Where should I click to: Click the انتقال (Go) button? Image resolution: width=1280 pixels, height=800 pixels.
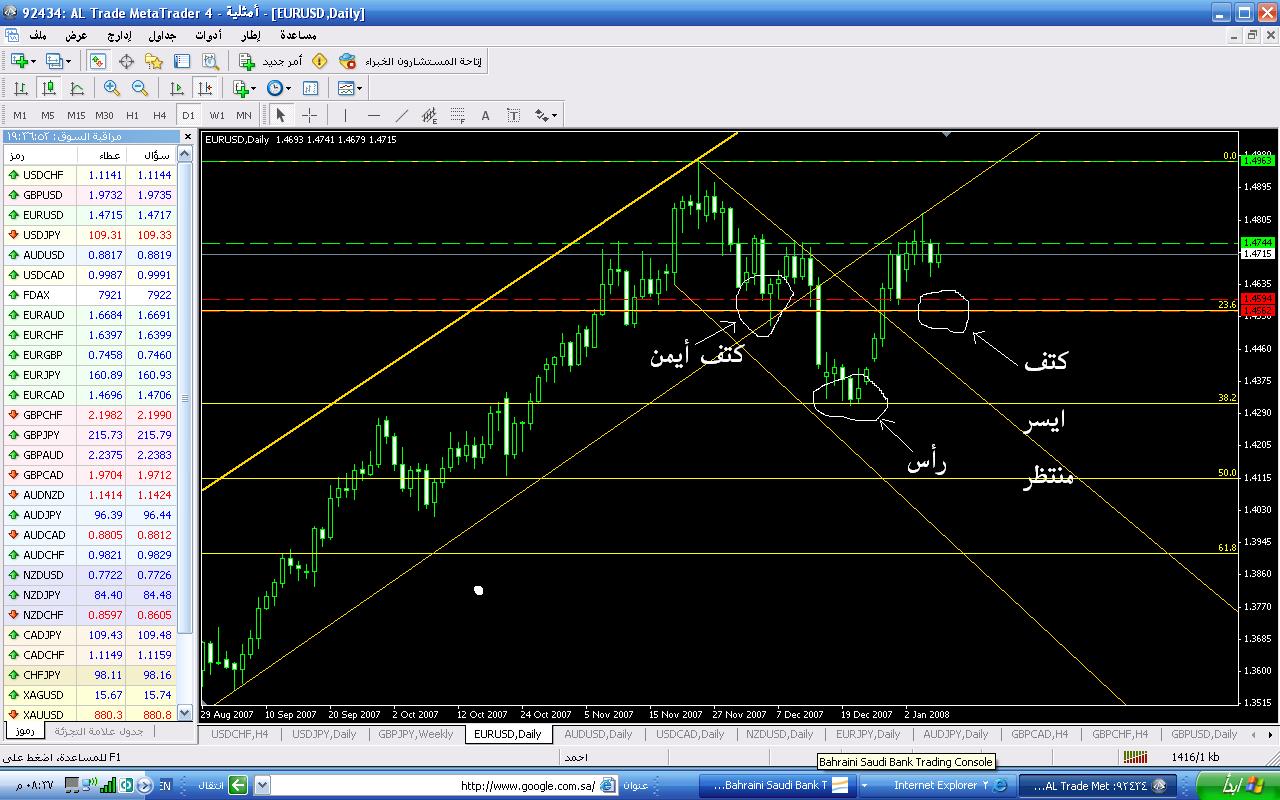223,786
